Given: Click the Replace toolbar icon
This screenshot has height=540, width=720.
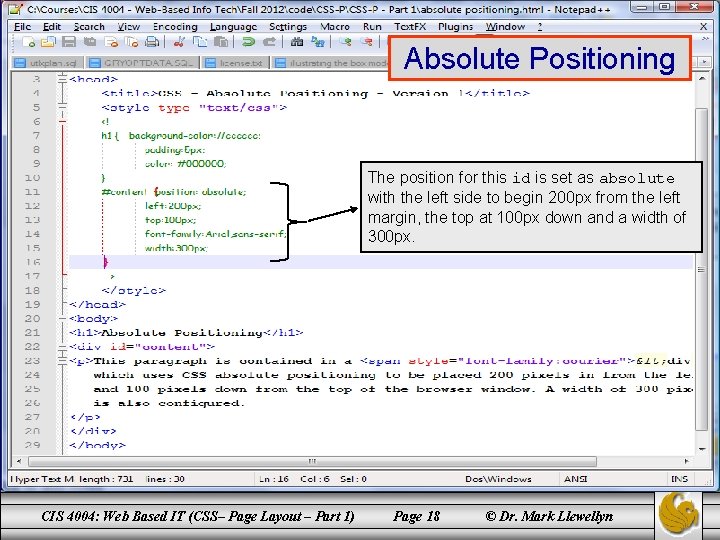Looking at the screenshot, I should pyautogui.click(x=317, y=42).
